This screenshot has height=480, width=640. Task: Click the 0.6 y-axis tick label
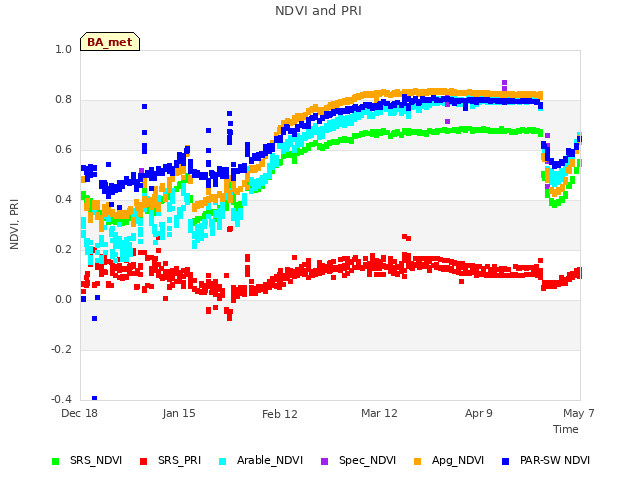point(63,149)
